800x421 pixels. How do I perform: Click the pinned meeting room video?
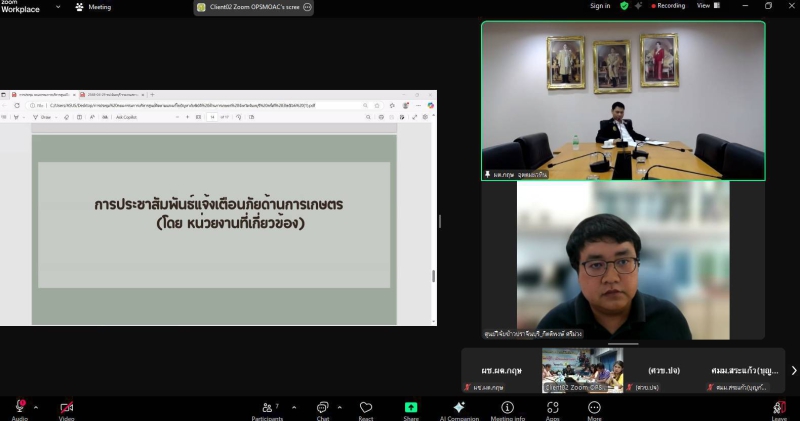623,101
